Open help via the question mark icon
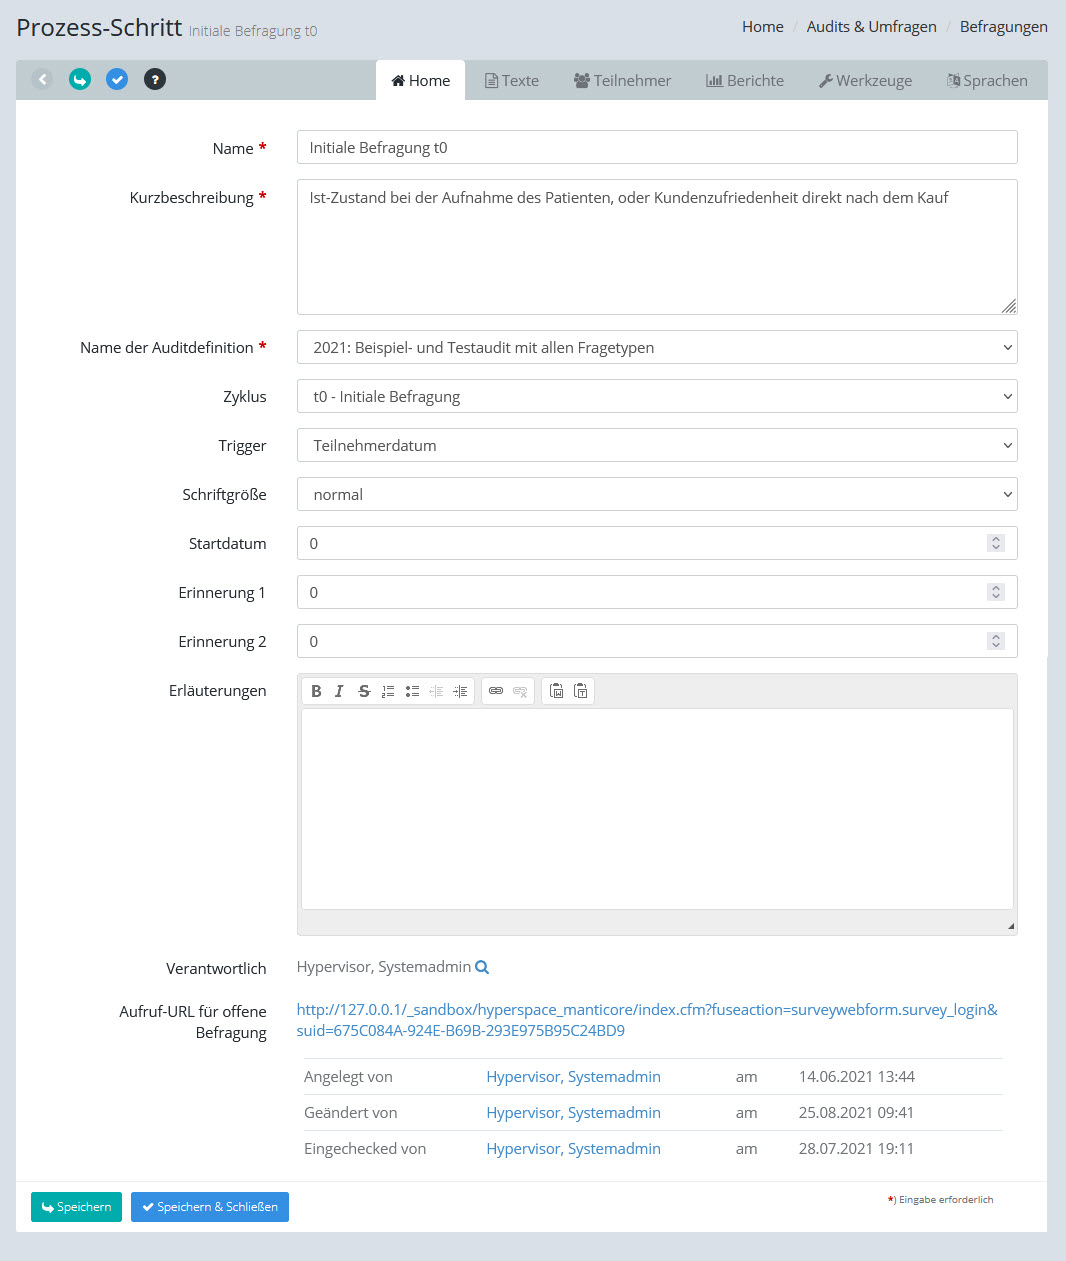The image size is (1066, 1261). [x=154, y=79]
